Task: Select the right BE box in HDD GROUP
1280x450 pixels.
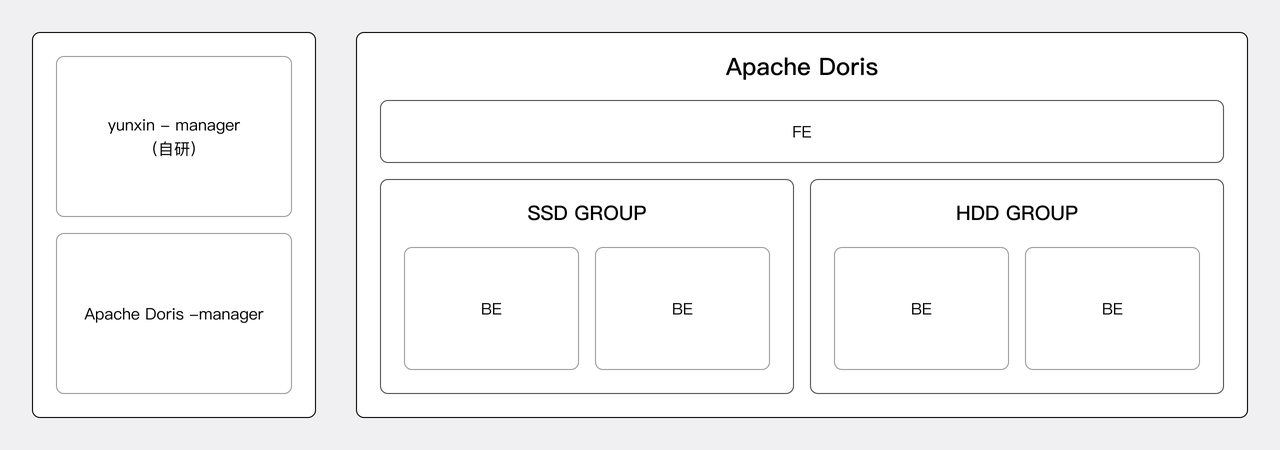Action: 1112,340
